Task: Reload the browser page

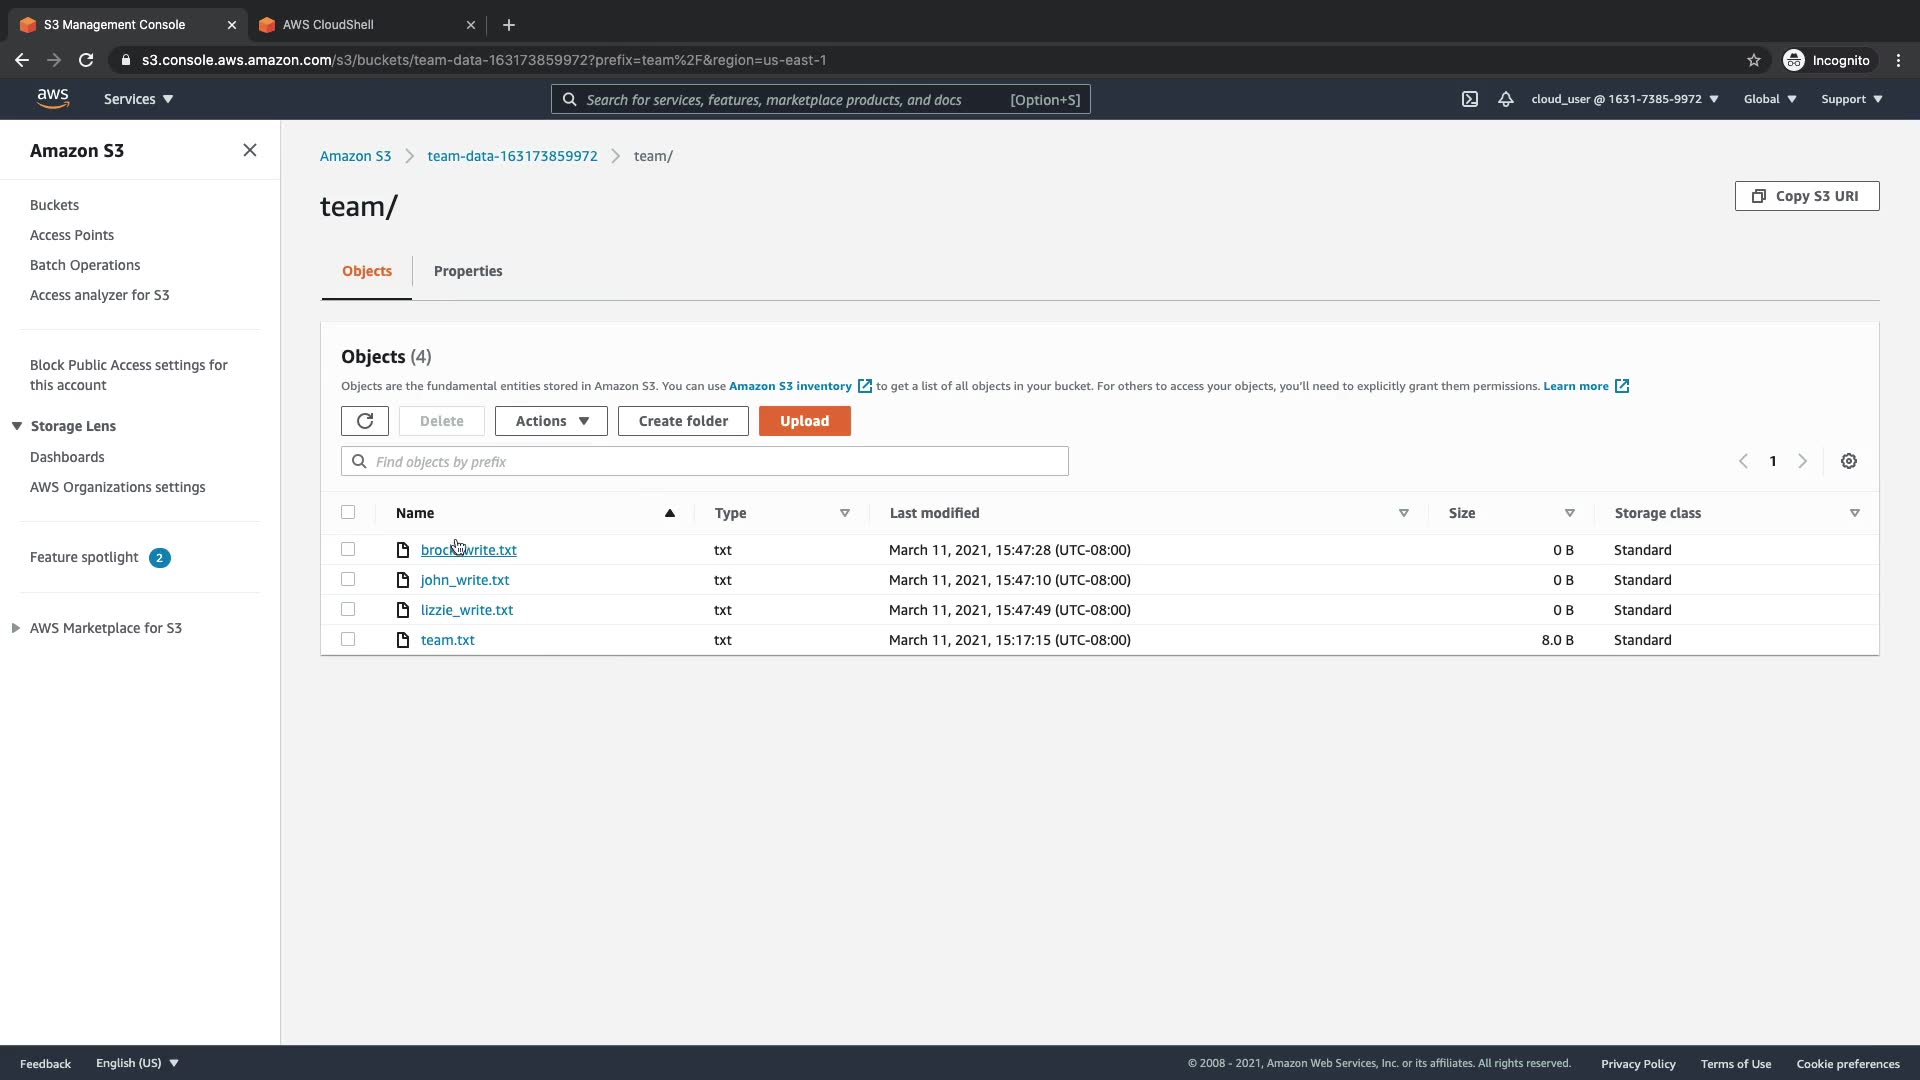Action: [x=86, y=60]
